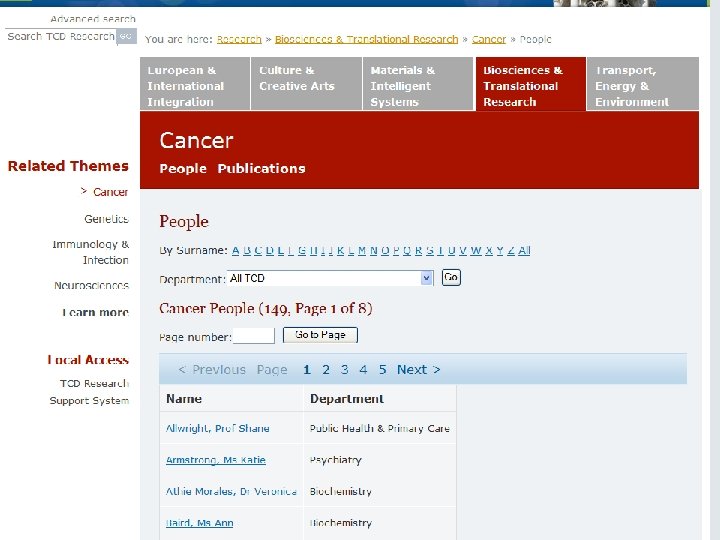Viewport: 720px width, 540px height.
Task: Open the Advanced search link
Action: (93, 19)
